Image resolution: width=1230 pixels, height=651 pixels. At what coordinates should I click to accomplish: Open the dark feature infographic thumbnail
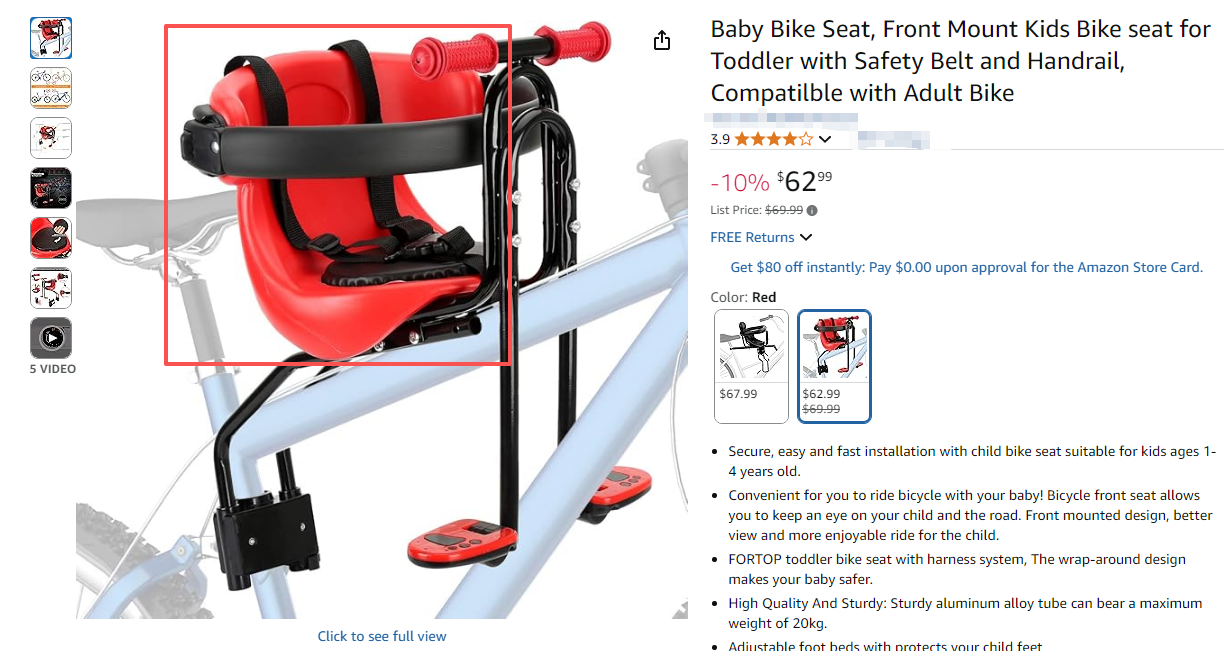click(x=51, y=188)
